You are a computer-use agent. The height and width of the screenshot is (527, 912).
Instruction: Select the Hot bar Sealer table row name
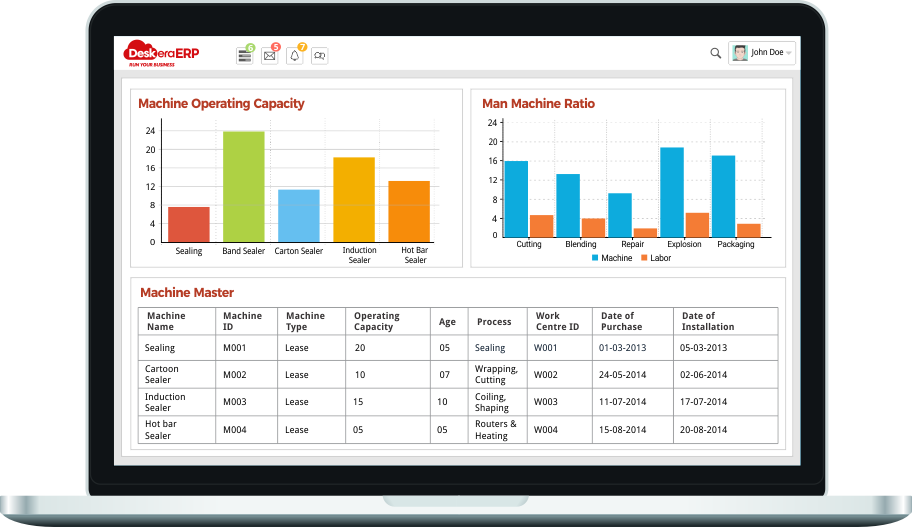pyautogui.click(x=160, y=429)
